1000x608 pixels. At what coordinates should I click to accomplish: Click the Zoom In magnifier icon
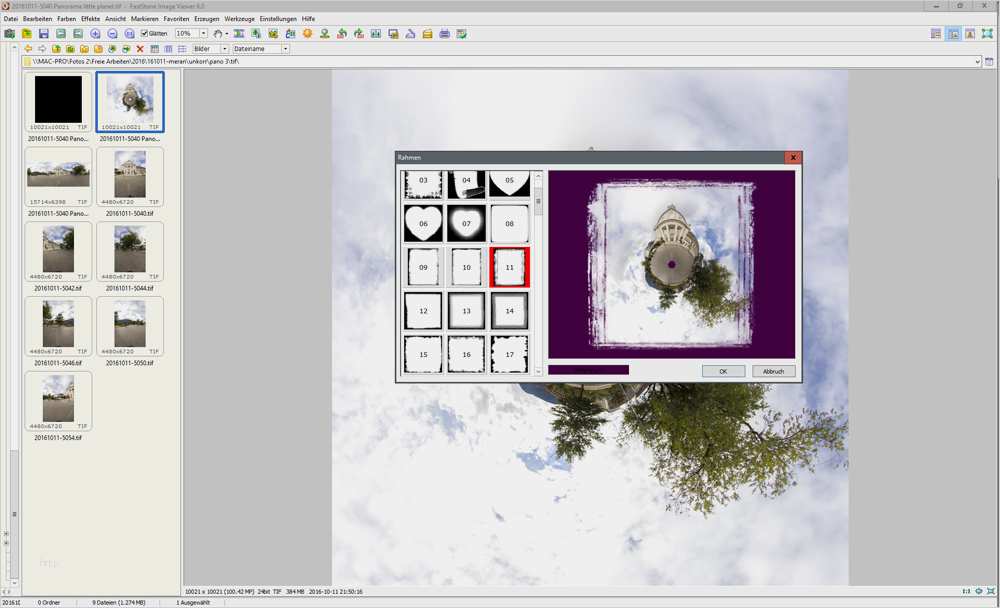[95, 34]
